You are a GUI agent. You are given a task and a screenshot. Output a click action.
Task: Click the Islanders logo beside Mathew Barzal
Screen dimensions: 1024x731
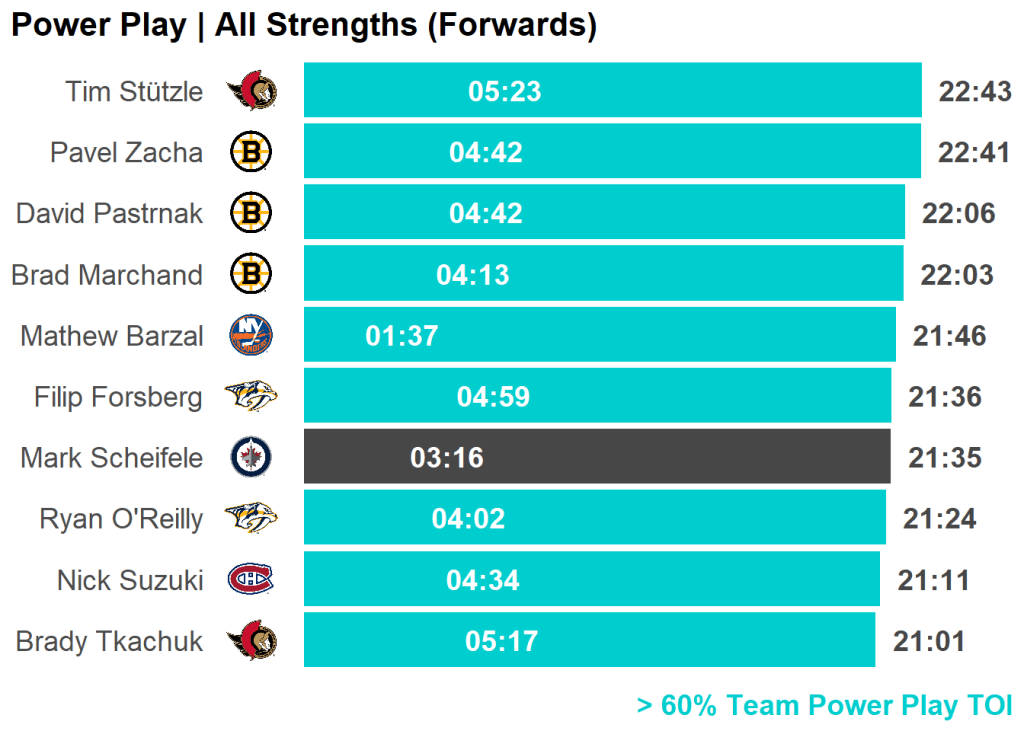coord(251,335)
